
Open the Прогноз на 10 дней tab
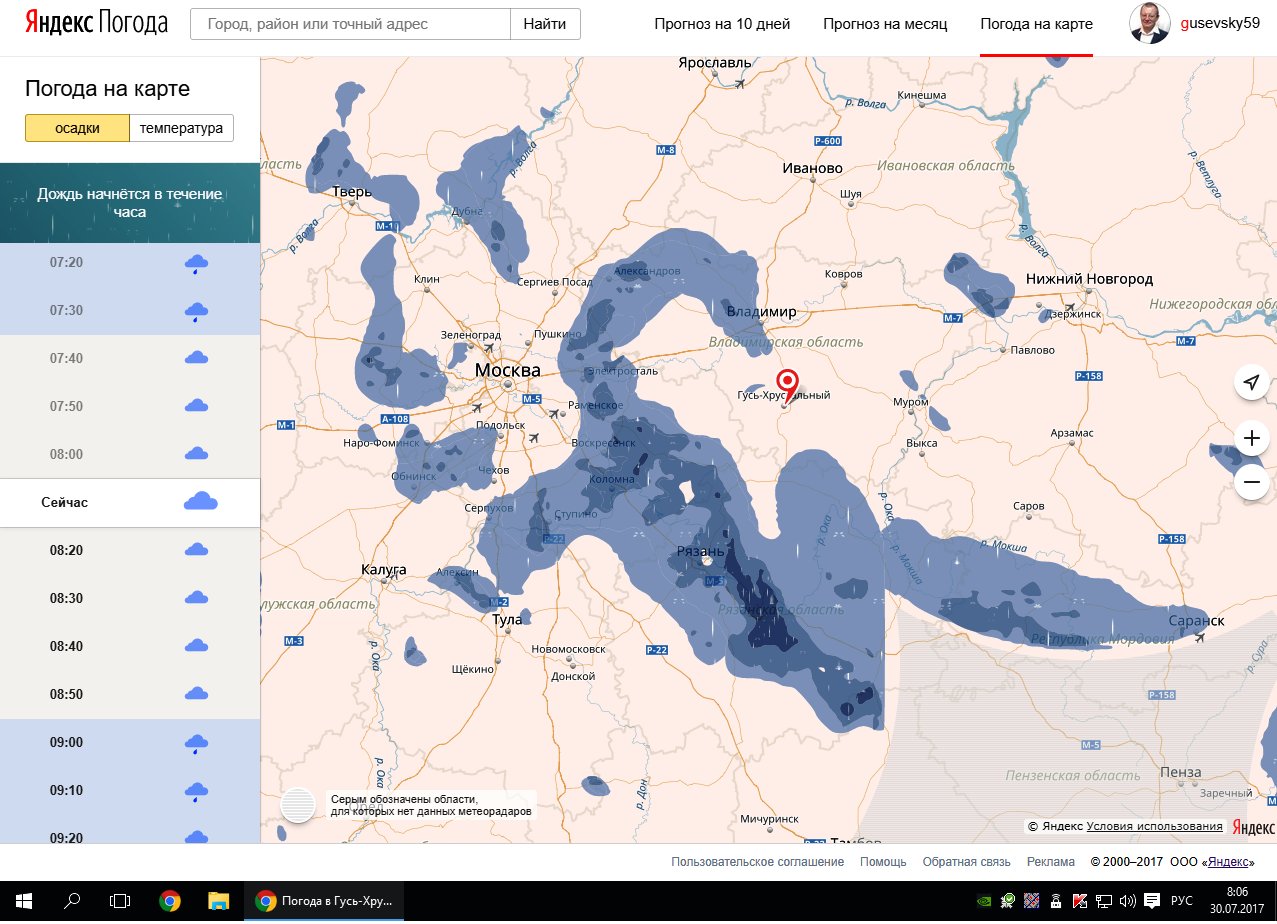pyautogui.click(x=722, y=24)
